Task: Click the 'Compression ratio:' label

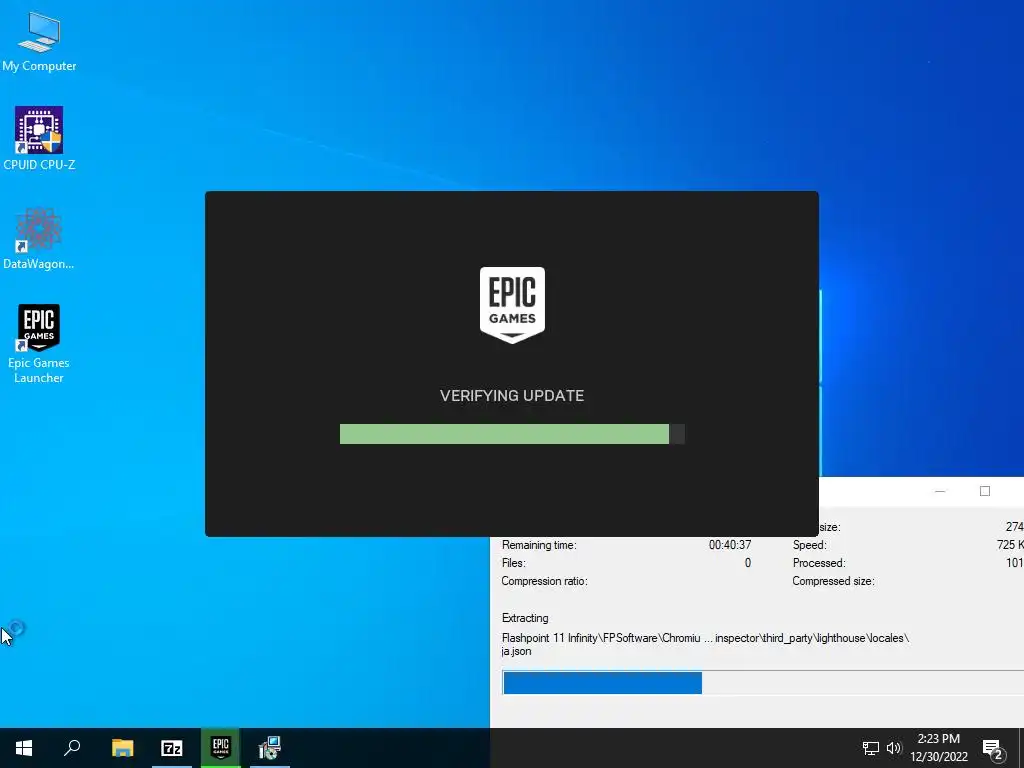Action: (x=545, y=581)
